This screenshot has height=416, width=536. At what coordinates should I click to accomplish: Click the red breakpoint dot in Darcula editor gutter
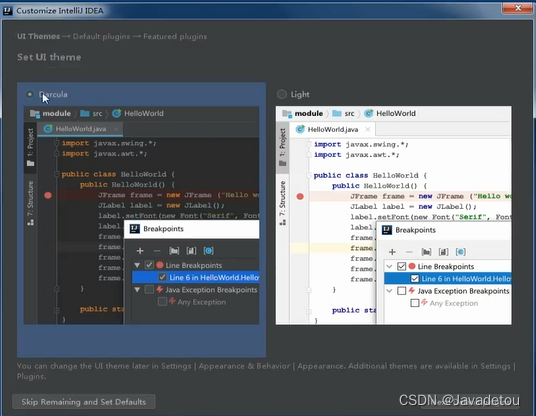click(x=48, y=195)
